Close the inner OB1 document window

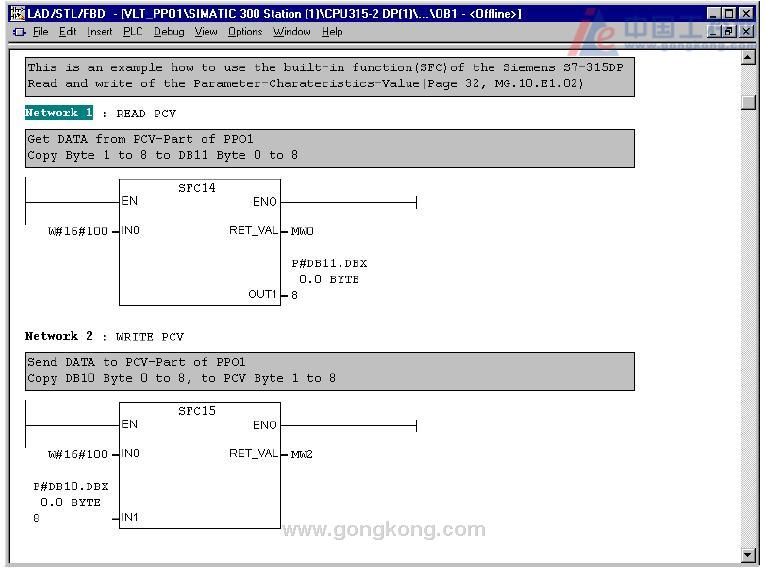point(746,32)
